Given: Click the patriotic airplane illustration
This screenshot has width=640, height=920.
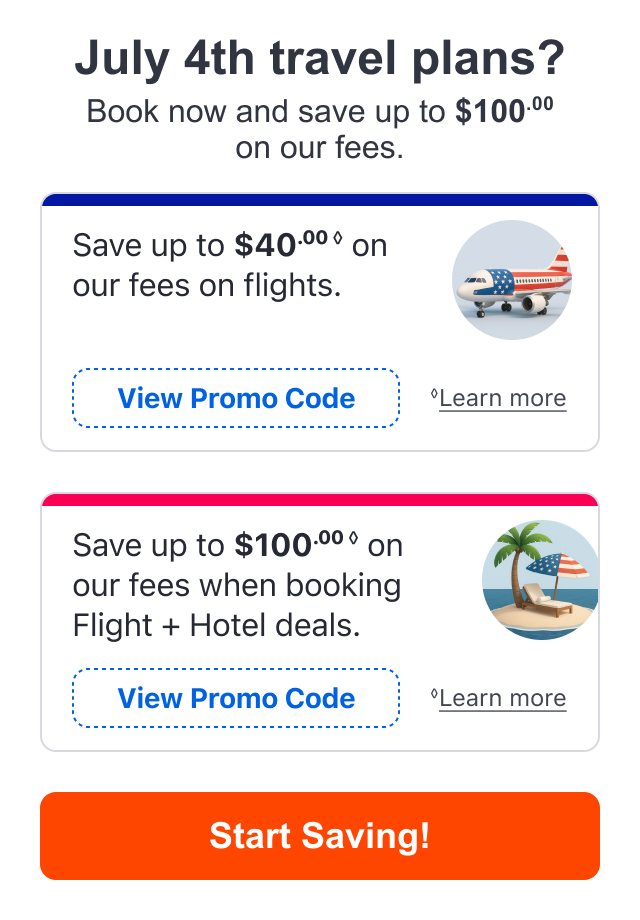Looking at the screenshot, I should click(512, 280).
